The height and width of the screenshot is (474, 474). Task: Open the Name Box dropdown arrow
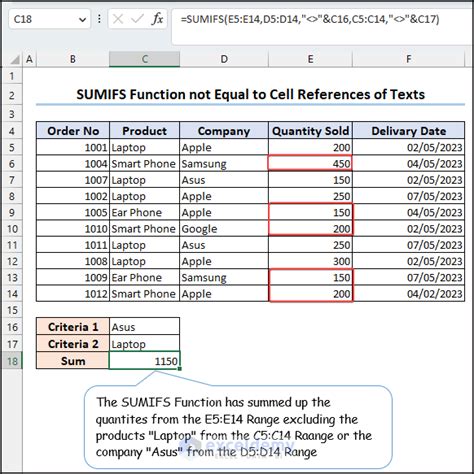click(82, 20)
